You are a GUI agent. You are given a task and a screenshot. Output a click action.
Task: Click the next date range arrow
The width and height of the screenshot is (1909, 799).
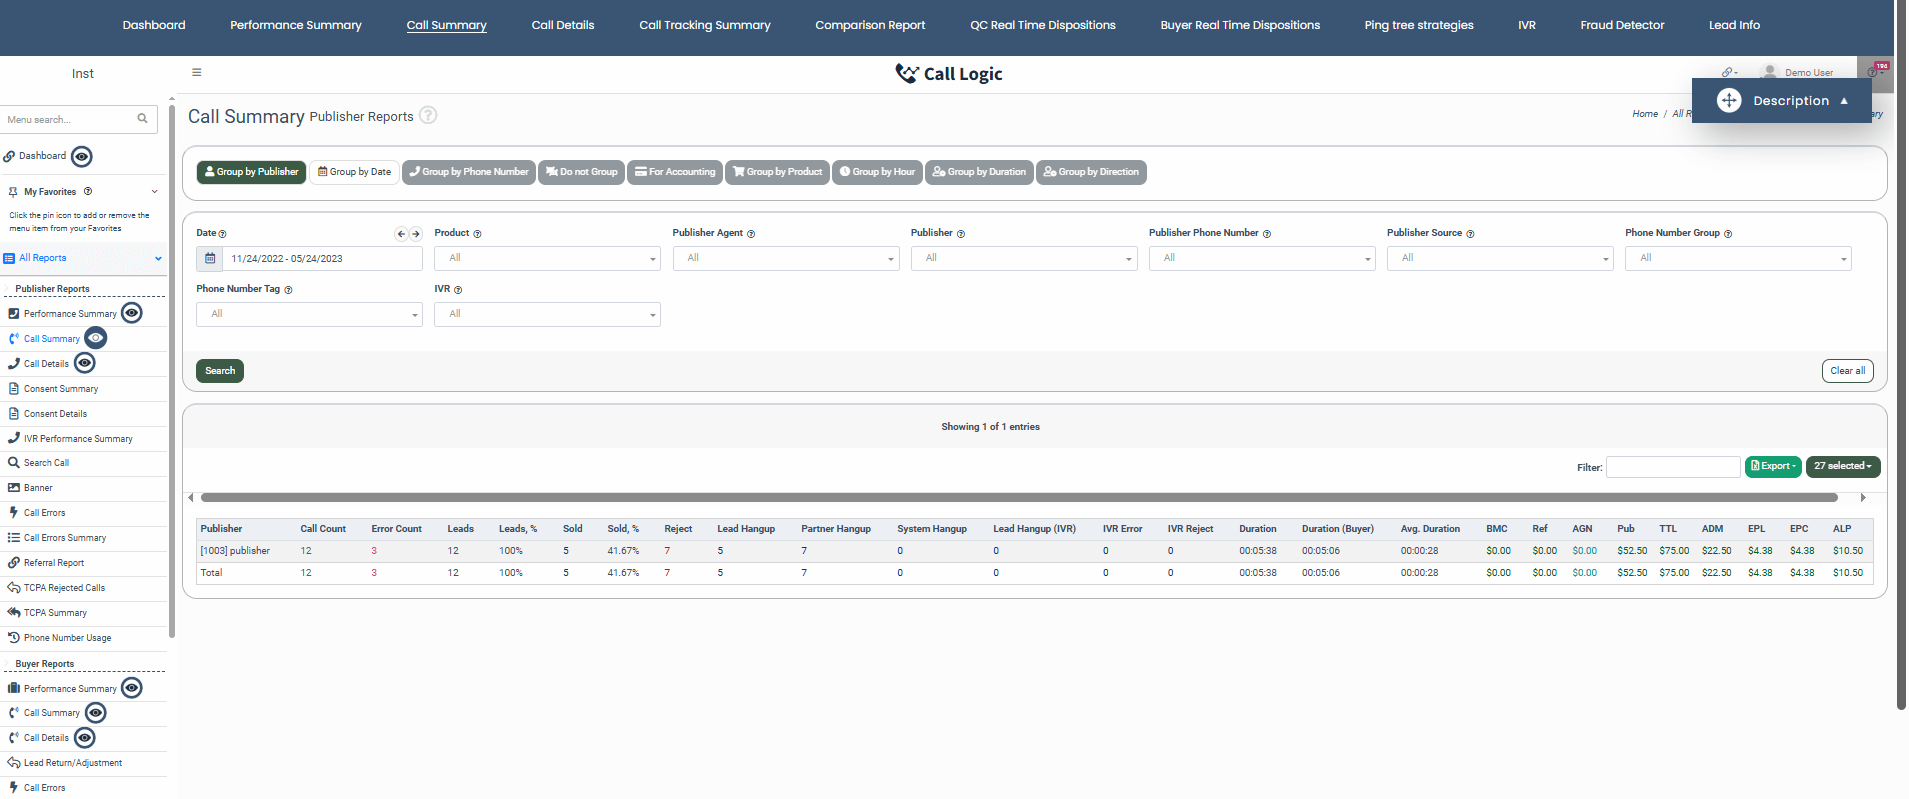[416, 234]
